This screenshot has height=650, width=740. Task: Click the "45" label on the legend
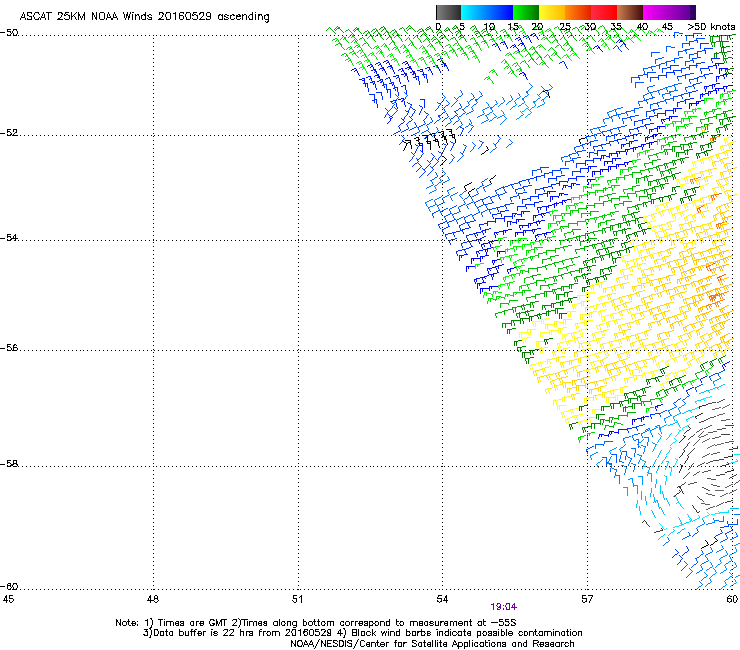tap(667, 27)
